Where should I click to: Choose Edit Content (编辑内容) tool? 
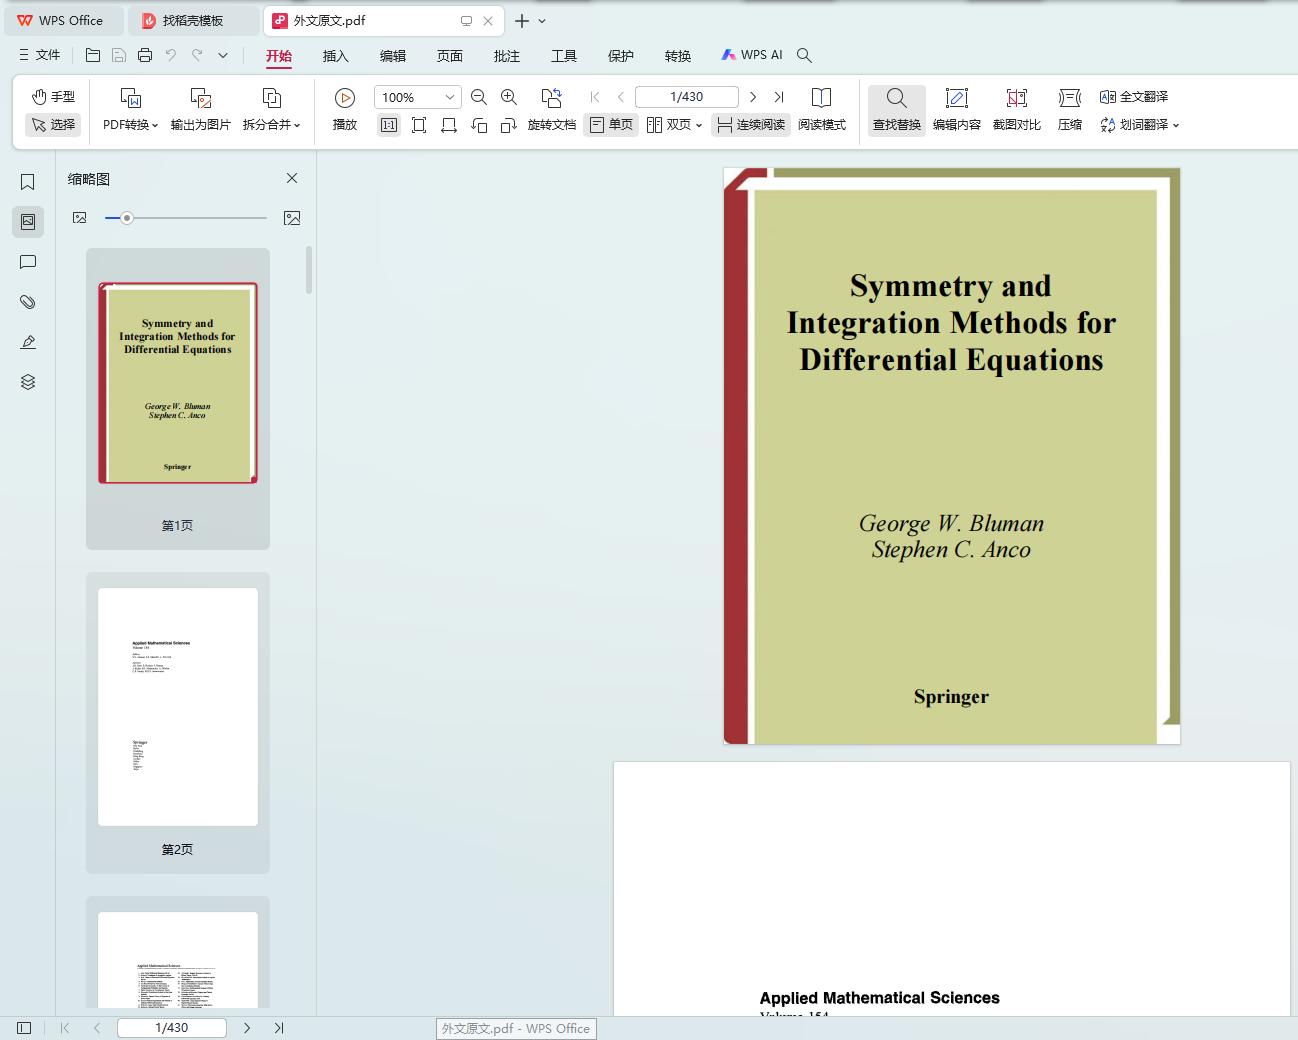[x=957, y=110]
